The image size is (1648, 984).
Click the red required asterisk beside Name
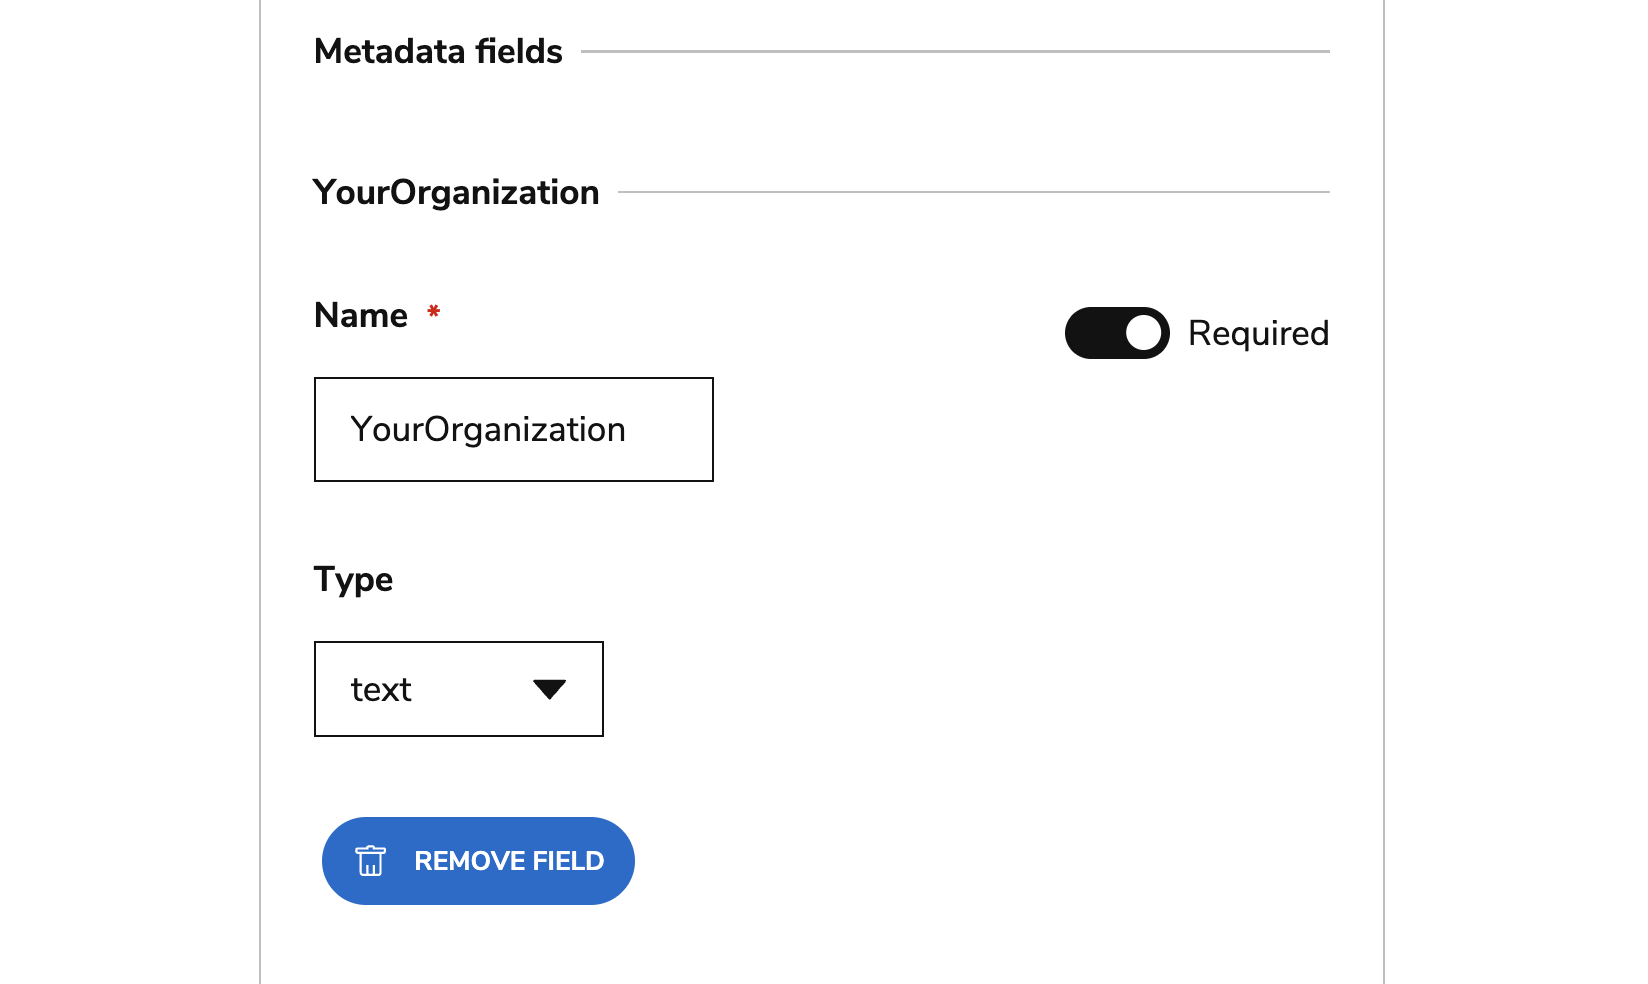pyautogui.click(x=434, y=312)
